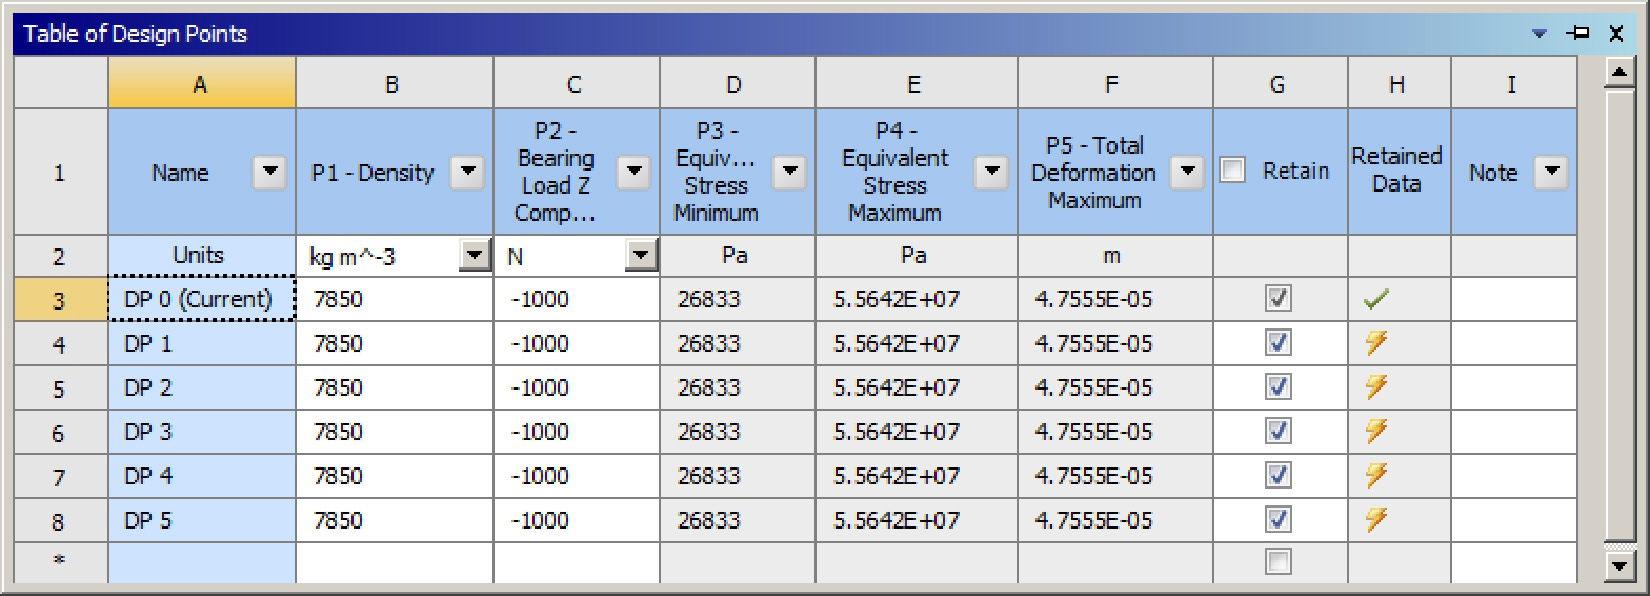The height and width of the screenshot is (596, 1650).
Task: Uncheck the Retain checkbox for DP 5
Action: pyautogui.click(x=1278, y=520)
